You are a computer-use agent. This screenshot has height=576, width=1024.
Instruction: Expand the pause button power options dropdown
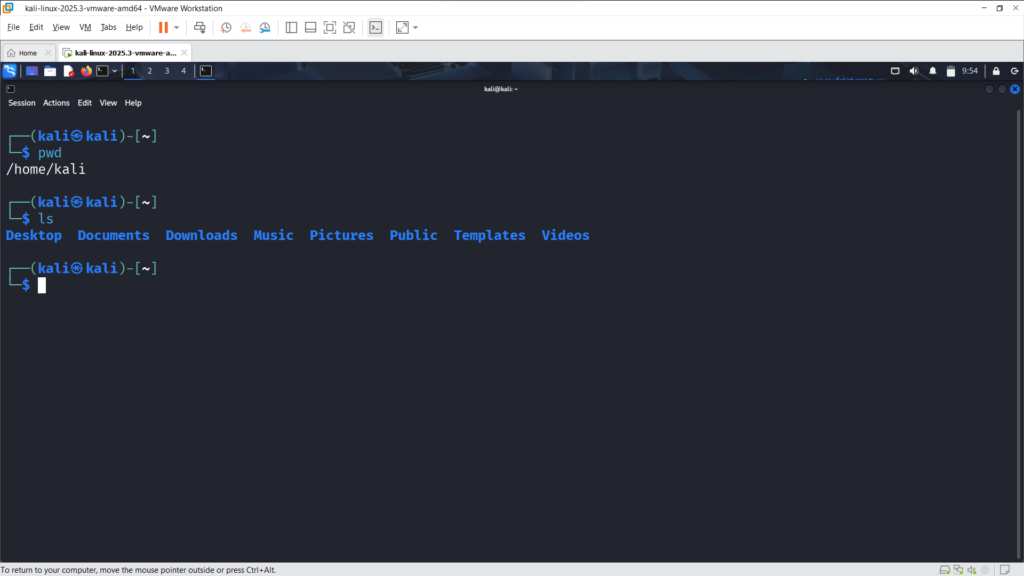pyautogui.click(x=177, y=27)
